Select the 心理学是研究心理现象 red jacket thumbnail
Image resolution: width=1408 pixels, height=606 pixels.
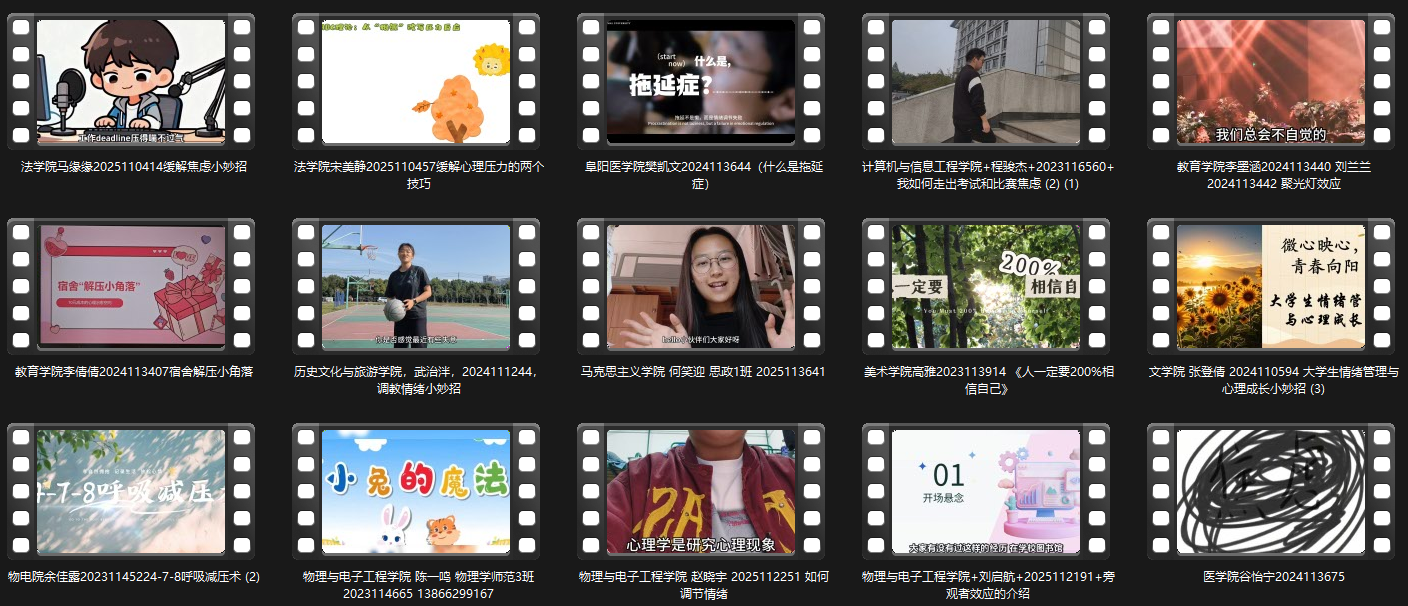pyautogui.click(x=701, y=491)
